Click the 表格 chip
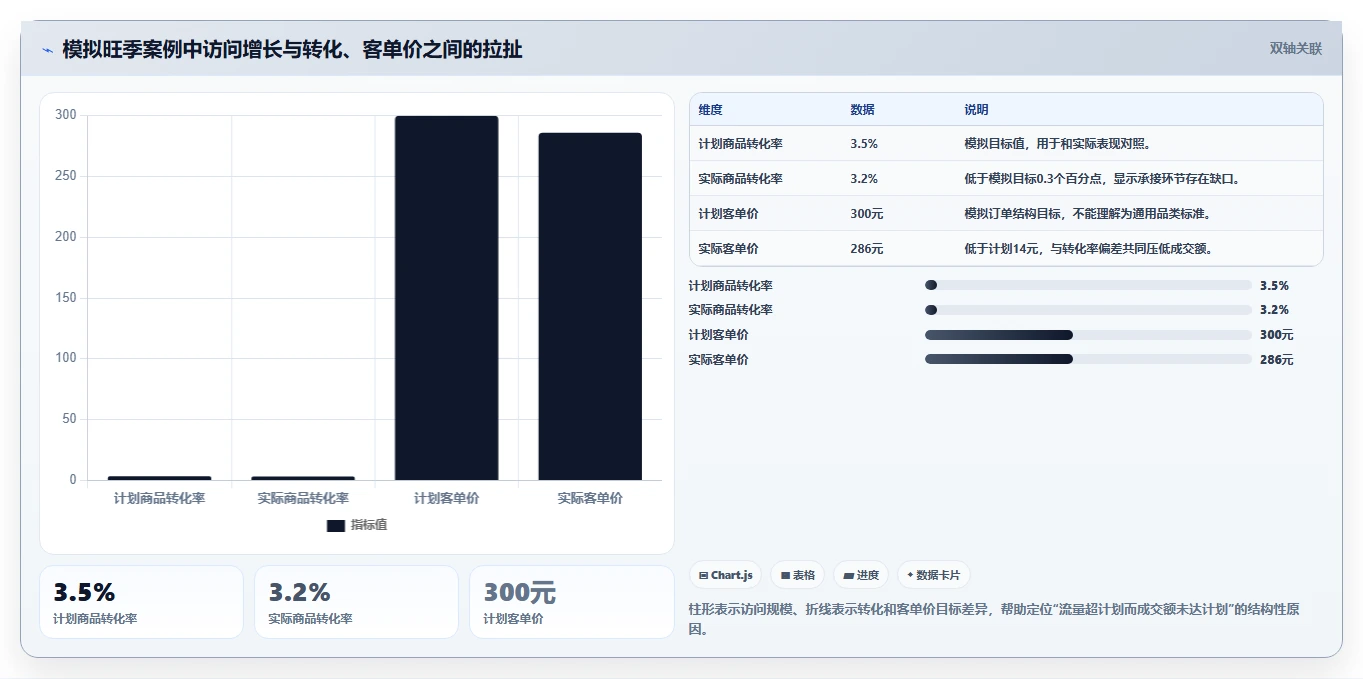 pos(797,575)
